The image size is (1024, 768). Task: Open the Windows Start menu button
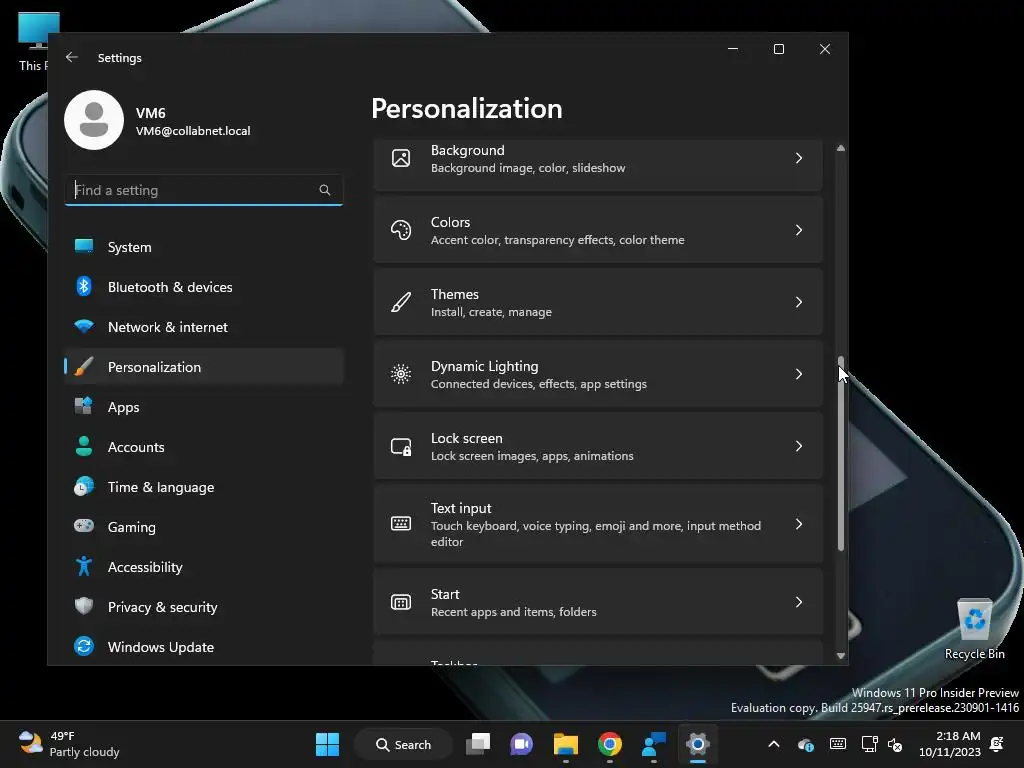tap(327, 744)
